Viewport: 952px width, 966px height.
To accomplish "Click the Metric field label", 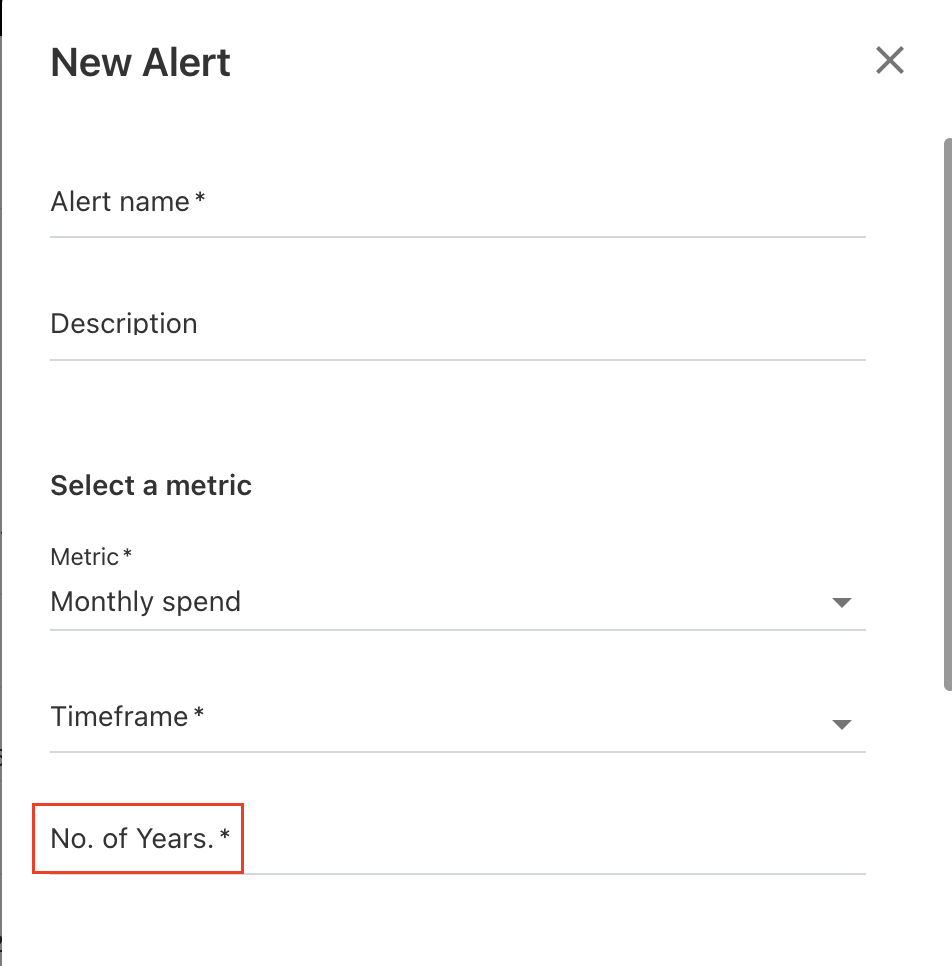I will pos(86,557).
